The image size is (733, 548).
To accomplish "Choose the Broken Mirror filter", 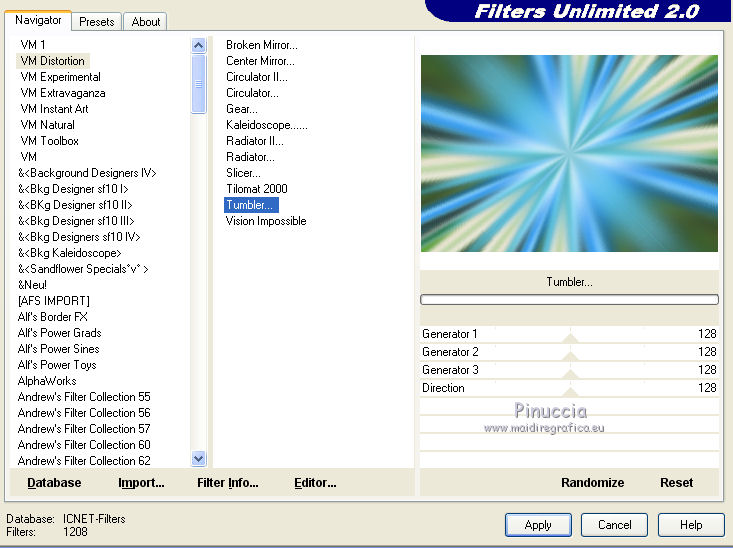I will [x=261, y=45].
